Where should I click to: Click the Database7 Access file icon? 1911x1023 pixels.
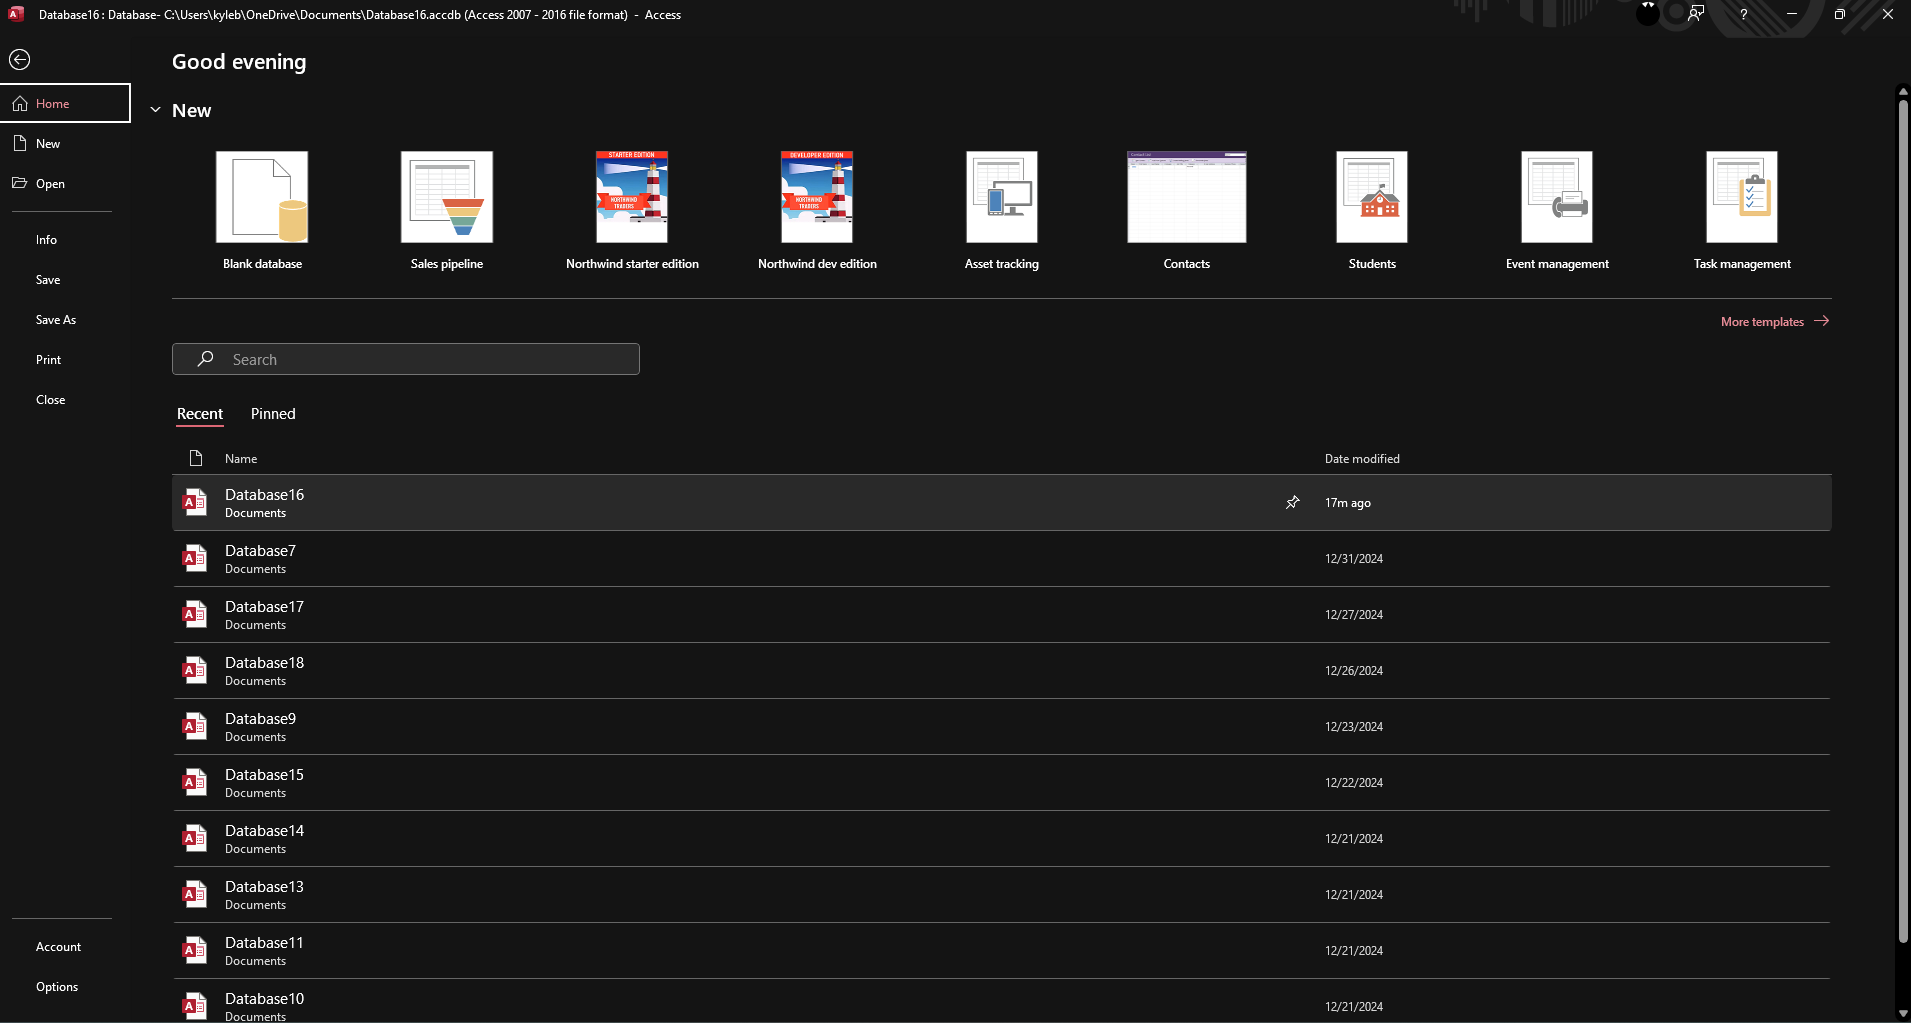(195, 558)
